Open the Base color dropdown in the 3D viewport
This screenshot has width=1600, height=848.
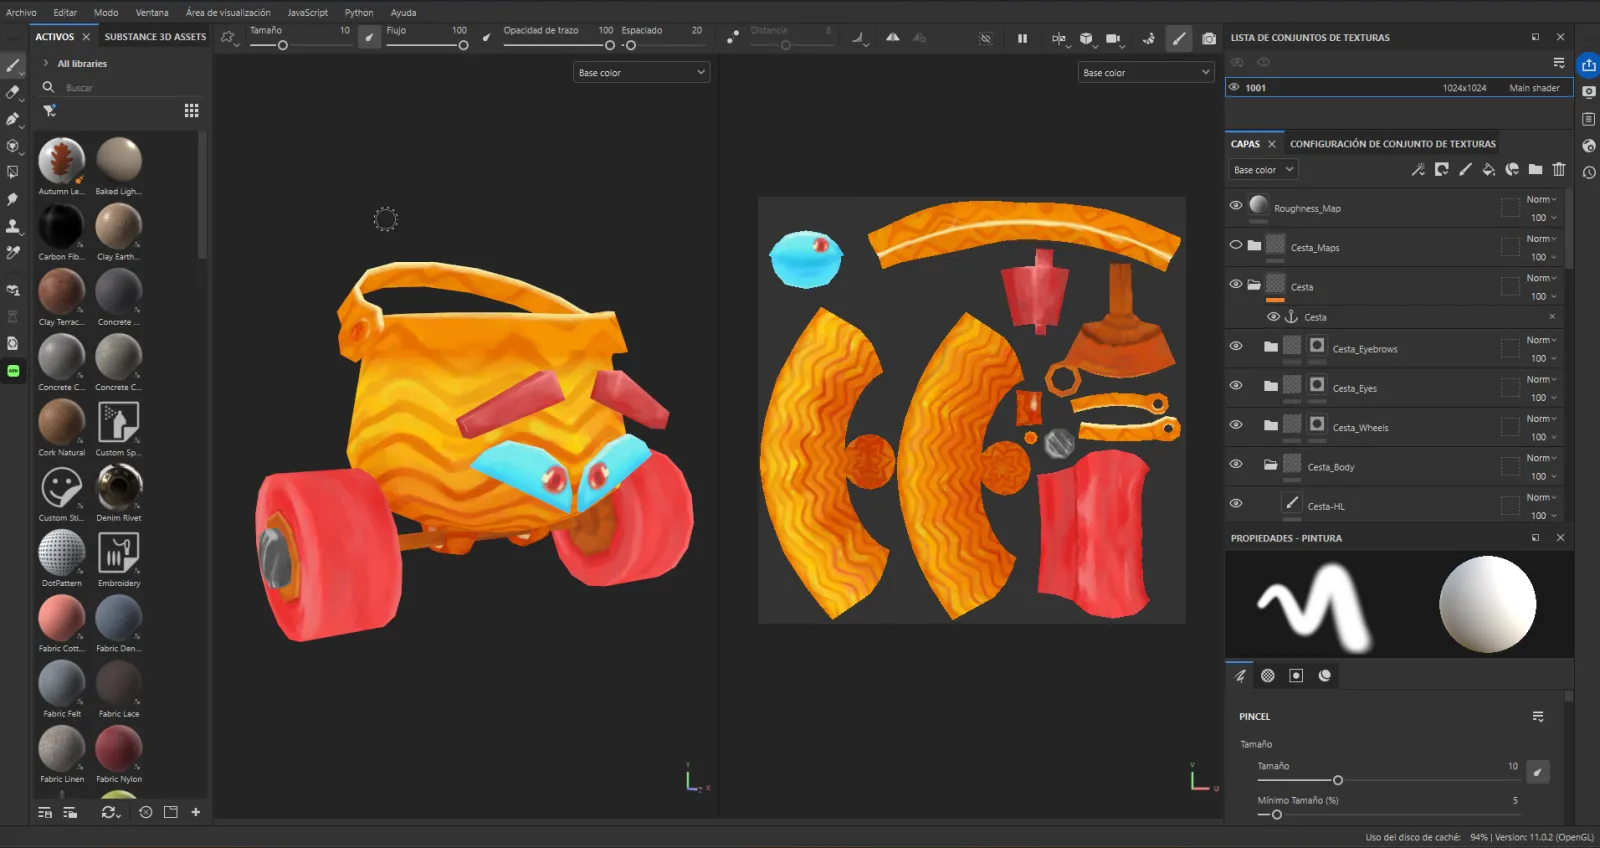point(641,73)
